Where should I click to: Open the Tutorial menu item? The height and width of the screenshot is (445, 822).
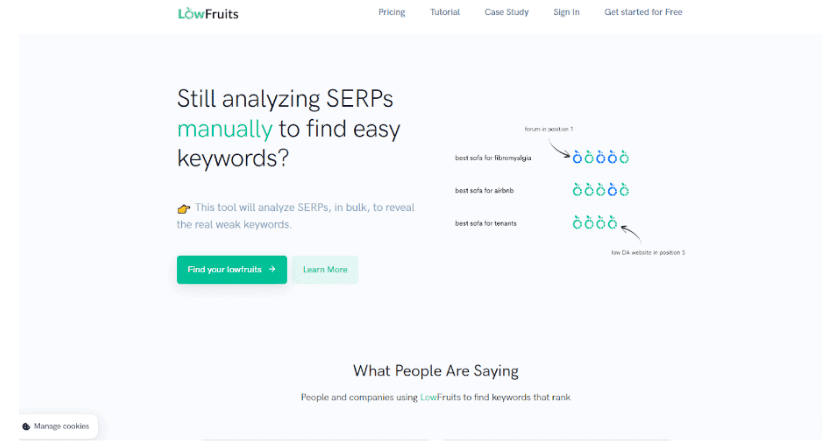445,12
